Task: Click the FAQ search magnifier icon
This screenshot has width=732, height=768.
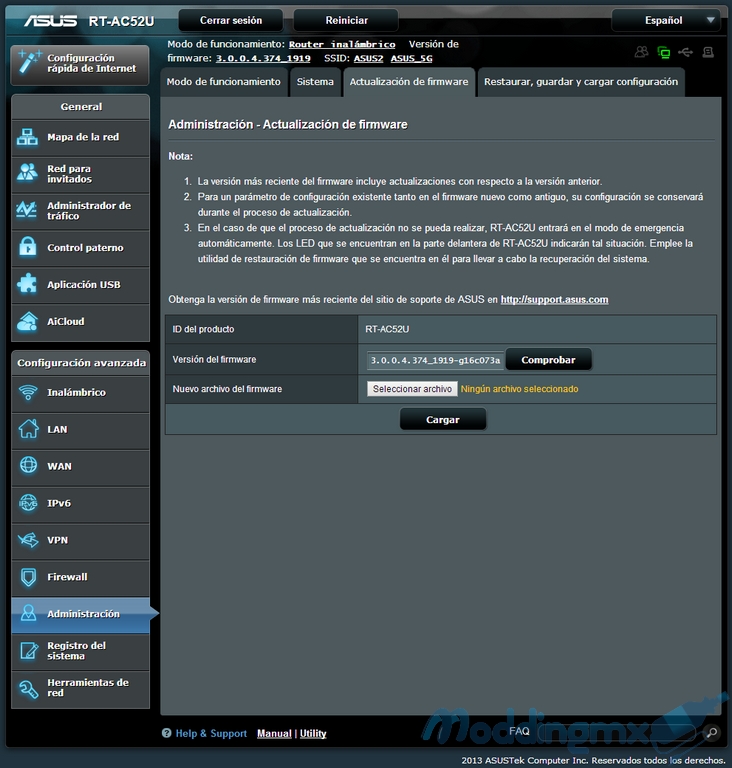Action: [711, 732]
